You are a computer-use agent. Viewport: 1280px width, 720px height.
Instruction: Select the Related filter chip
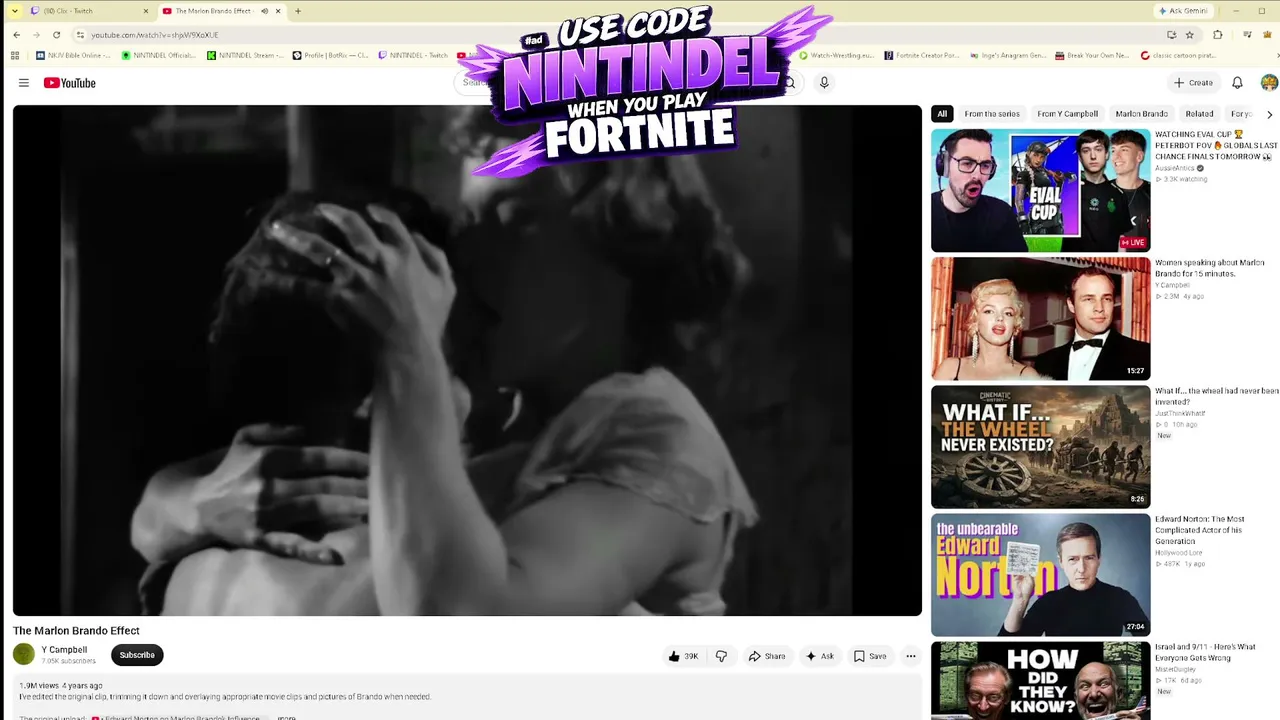pos(1199,114)
